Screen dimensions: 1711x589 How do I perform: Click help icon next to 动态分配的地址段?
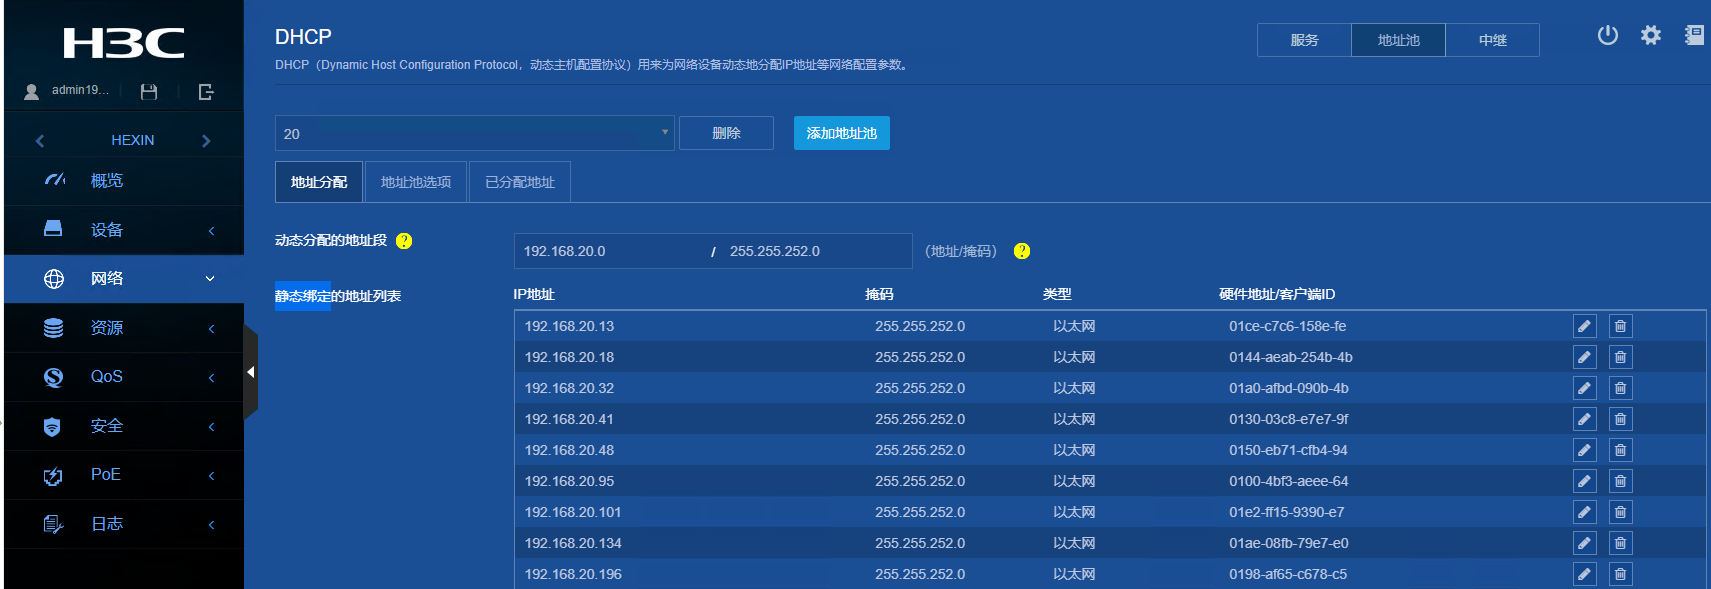click(x=404, y=241)
